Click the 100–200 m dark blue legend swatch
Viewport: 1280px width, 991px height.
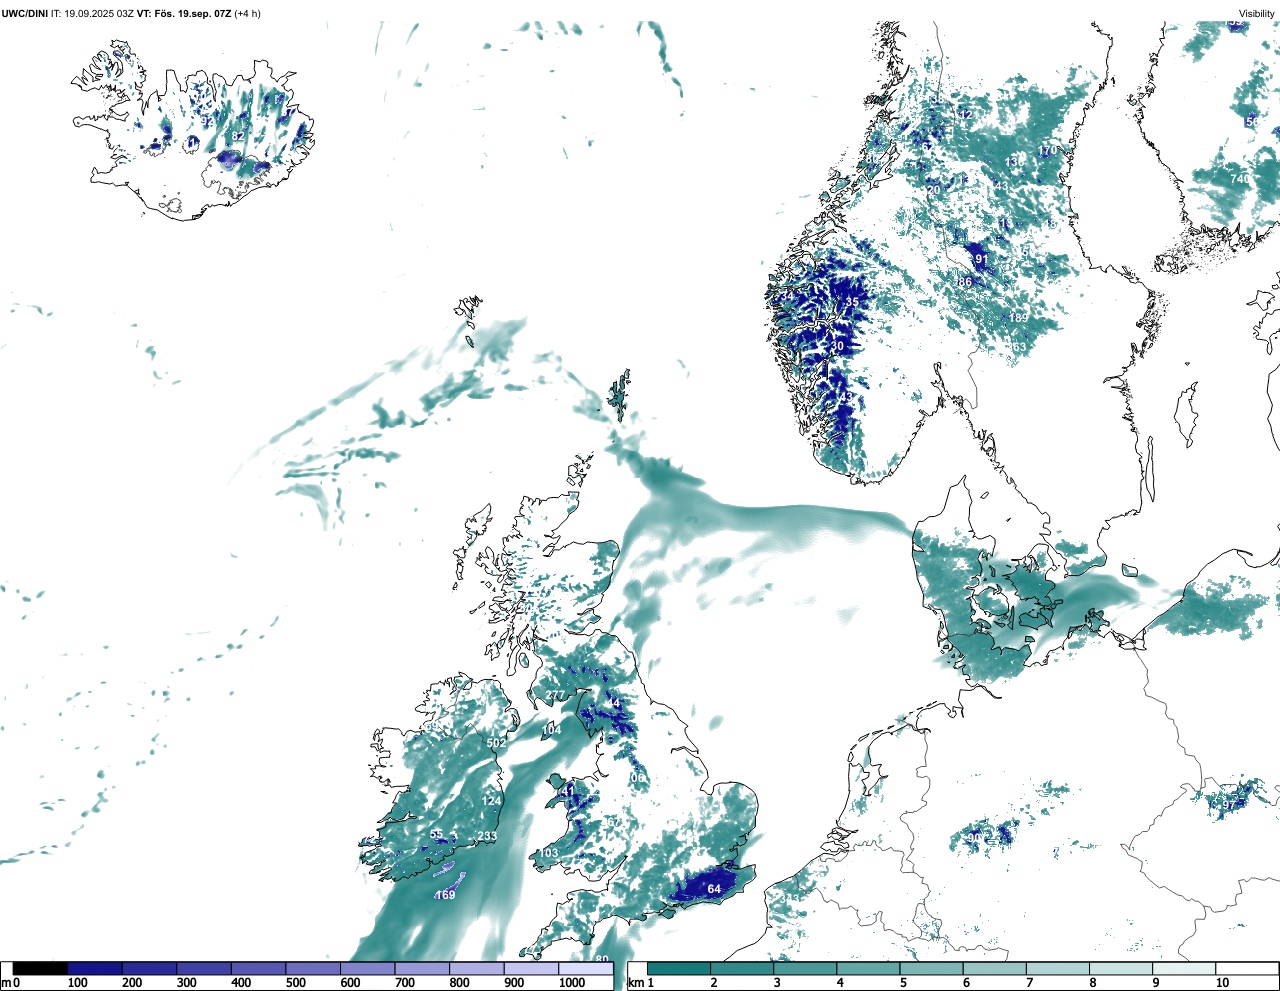tap(95, 968)
